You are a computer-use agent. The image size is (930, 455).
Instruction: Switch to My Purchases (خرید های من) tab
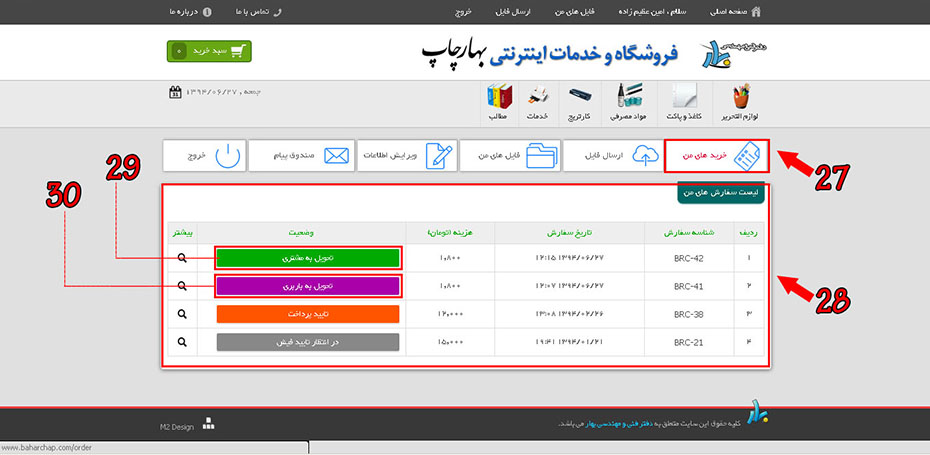[x=716, y=156]
